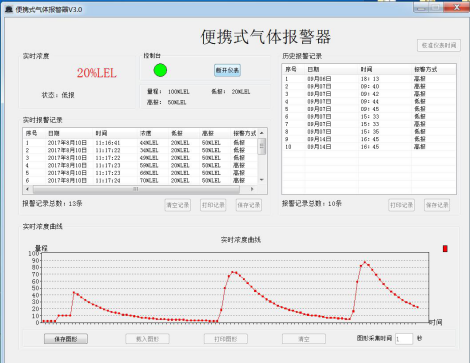The height and width of the screenshot is (364, 470).
Task: Click the realtime table's horizontal scrollbar thumb
Action: tap(136, 189)
